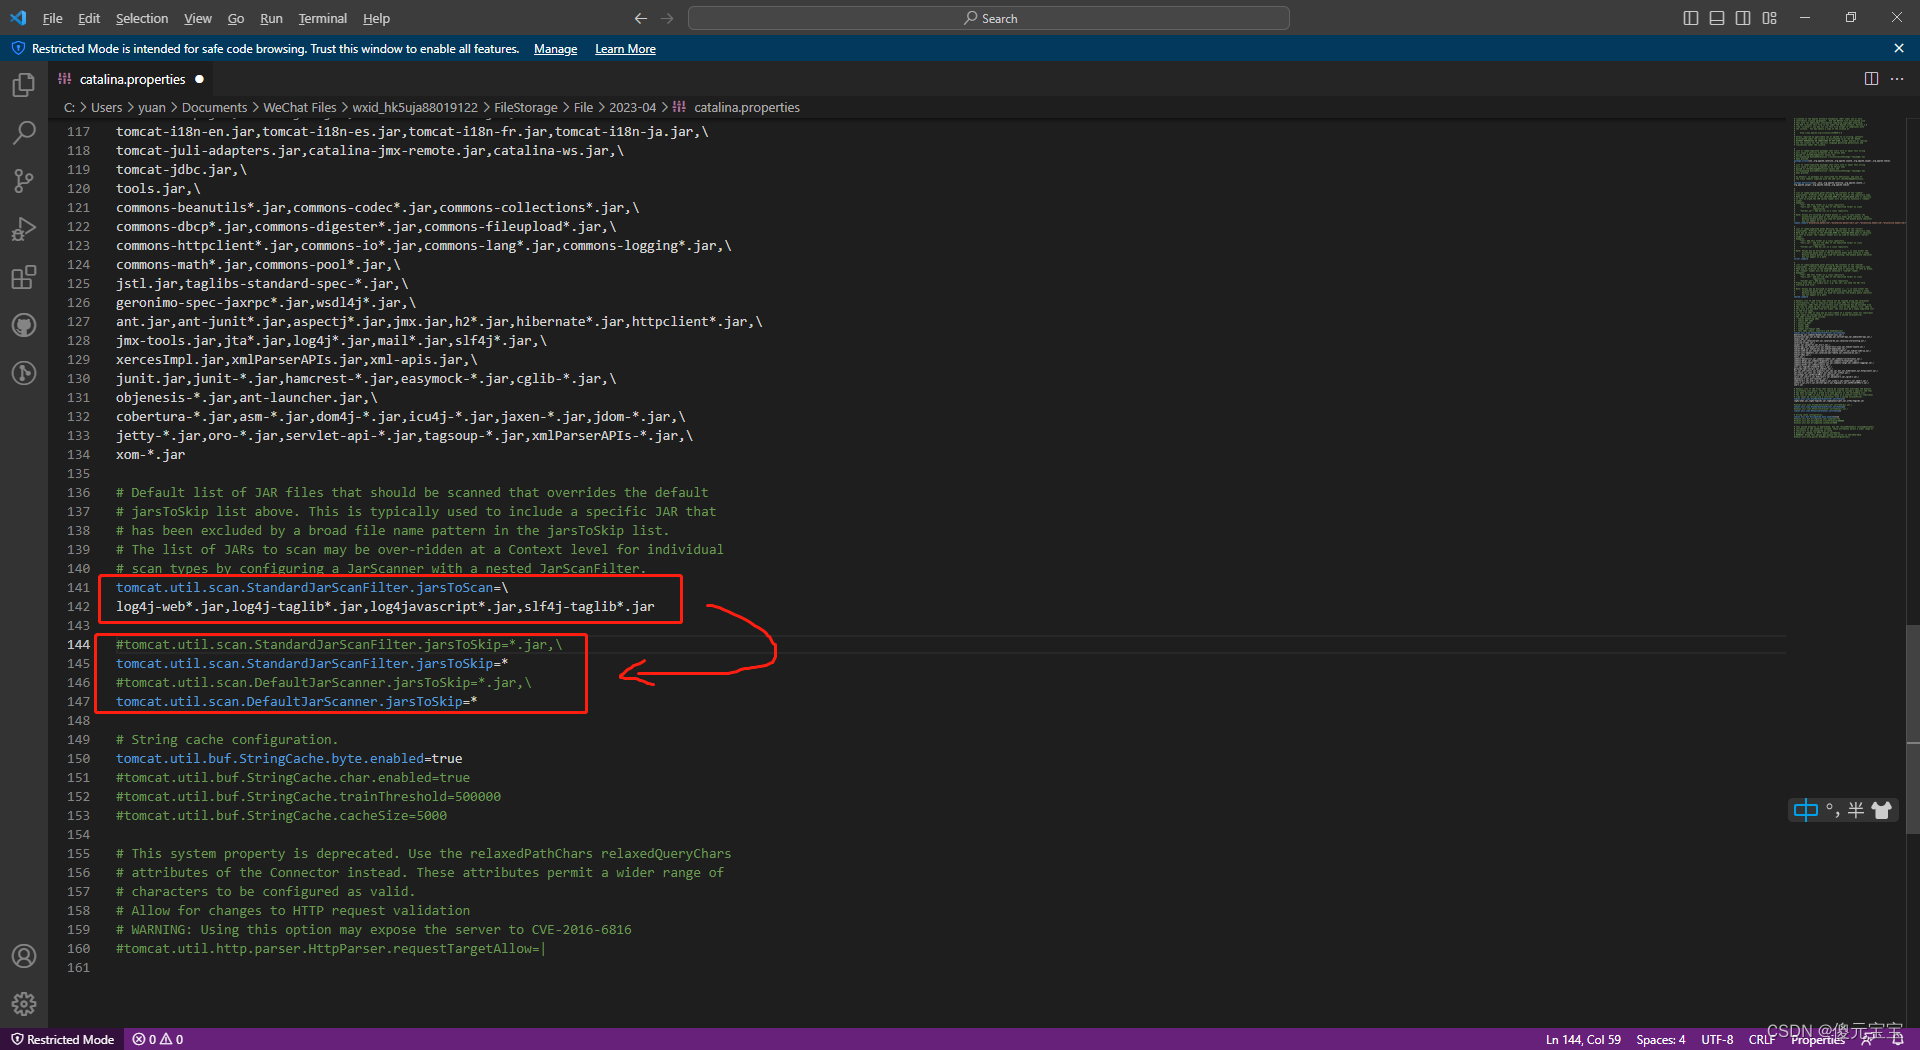Screen dimensions: 1920x1050
Task: Toggle the IME half-width mode icon
Action: click(1856, 810)
